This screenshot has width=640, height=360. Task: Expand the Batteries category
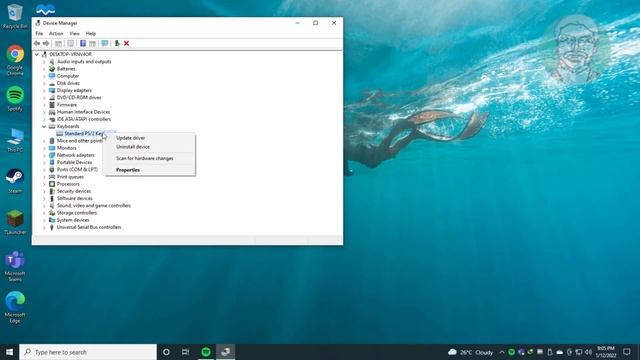click(44, 69)
